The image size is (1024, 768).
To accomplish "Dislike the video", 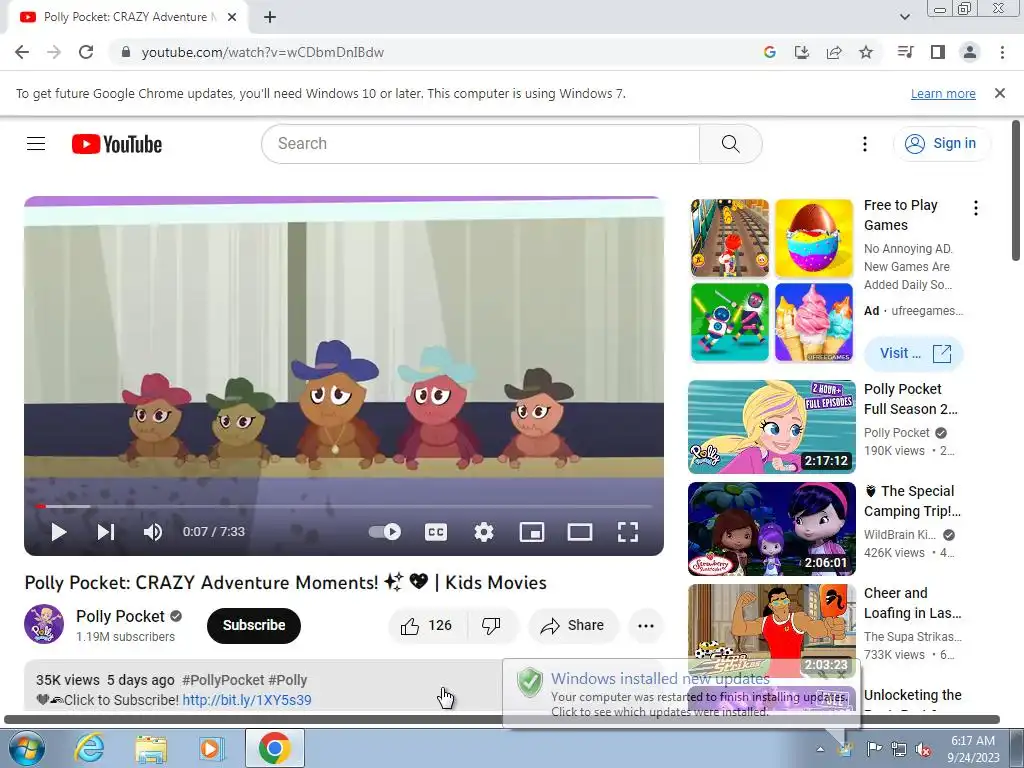I will (492, 626).
